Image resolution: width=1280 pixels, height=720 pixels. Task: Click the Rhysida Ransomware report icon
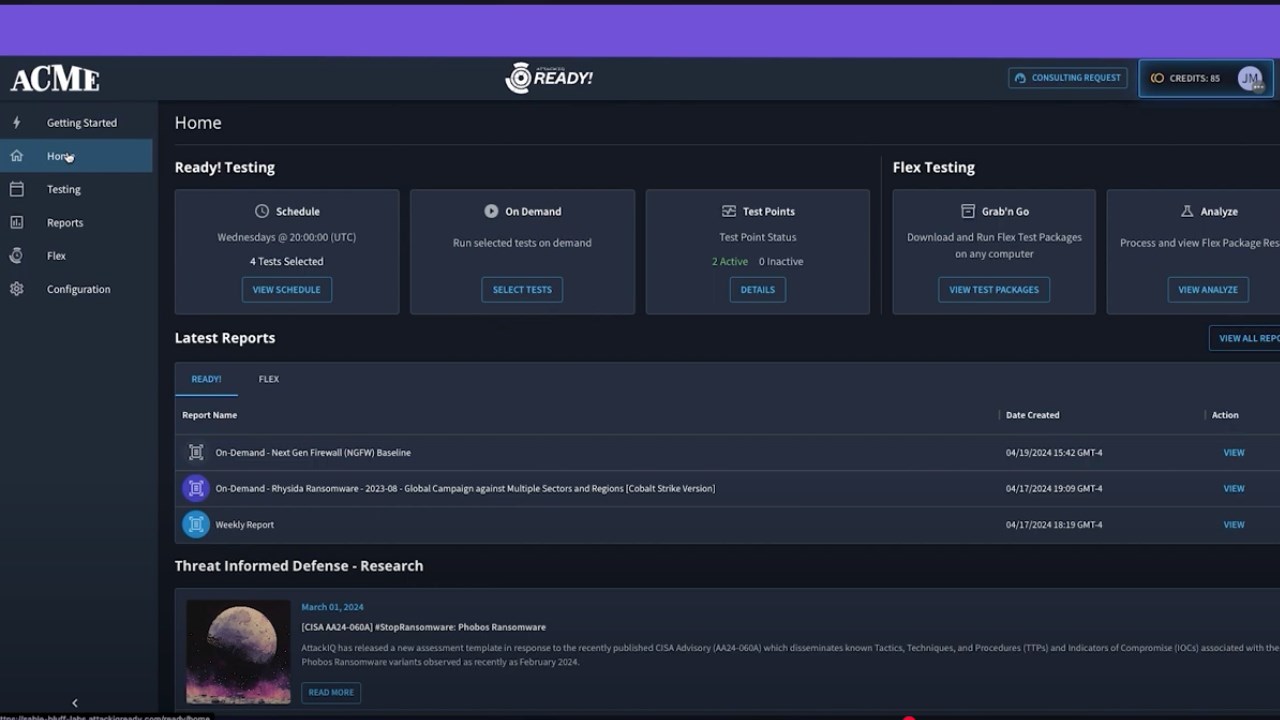coord(196,488)
